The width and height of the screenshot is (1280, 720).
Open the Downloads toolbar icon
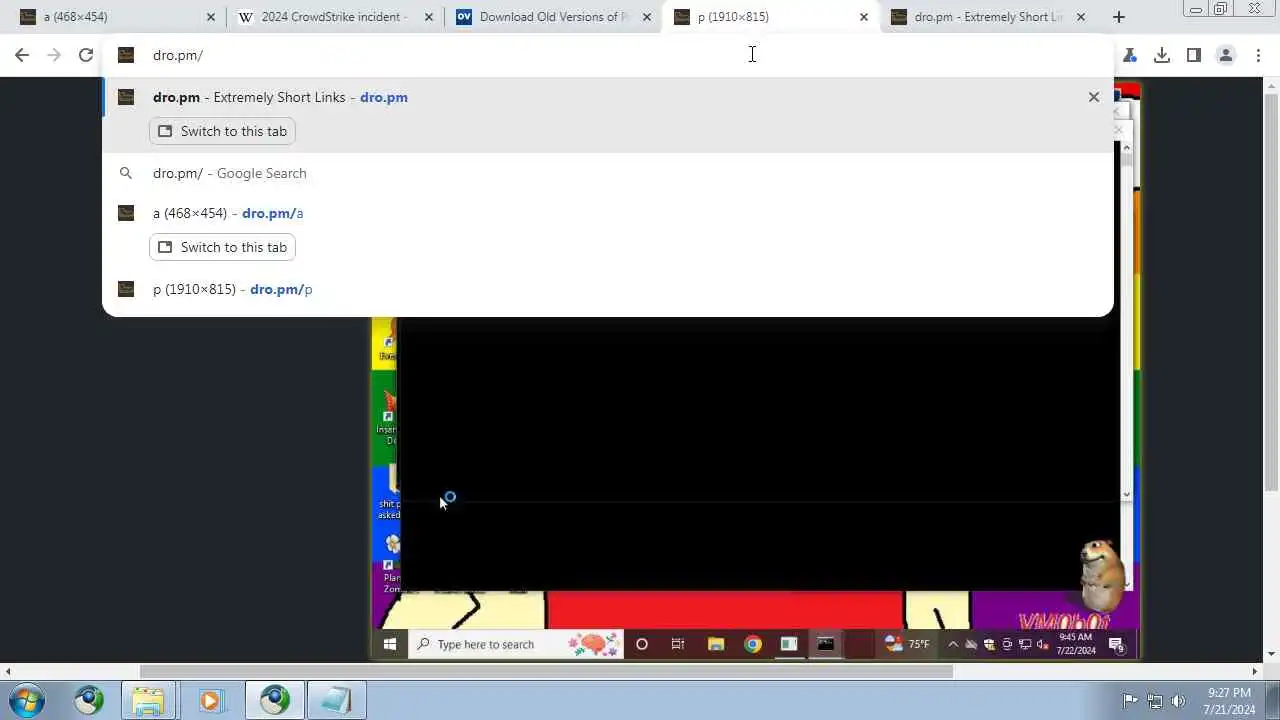click(1162, 56)
